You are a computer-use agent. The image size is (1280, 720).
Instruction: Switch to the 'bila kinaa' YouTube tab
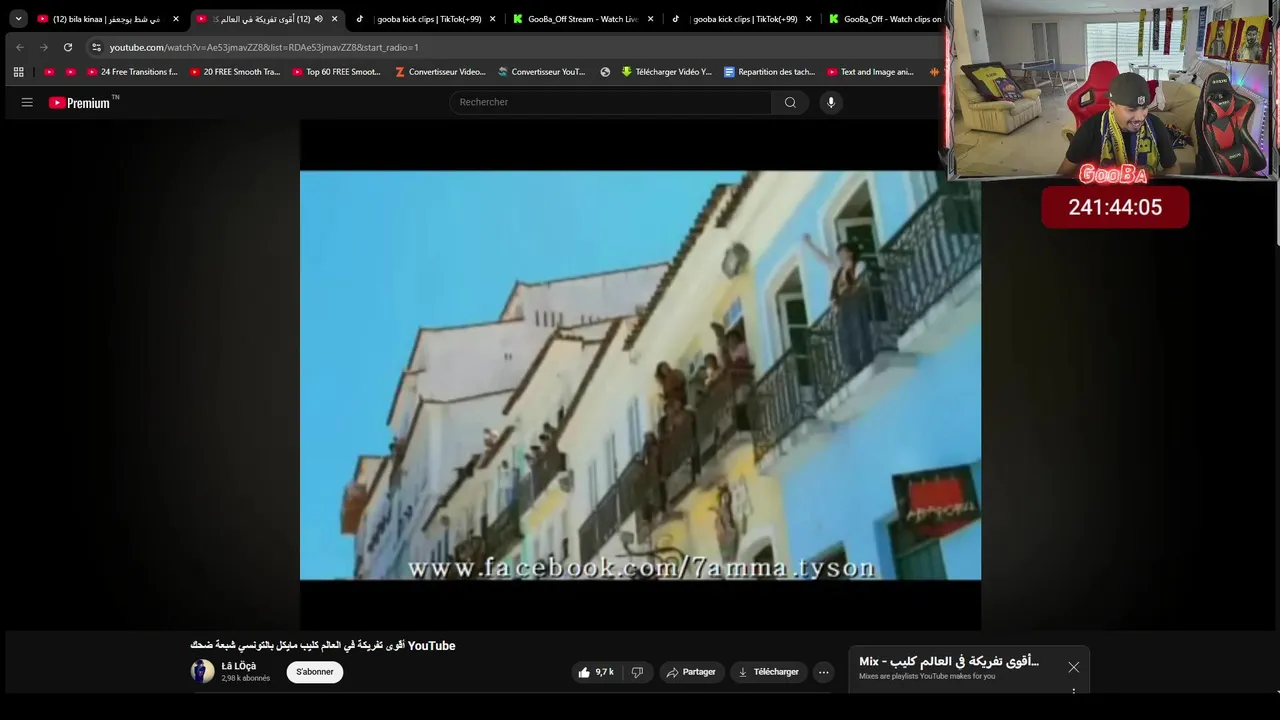(106, 19)
